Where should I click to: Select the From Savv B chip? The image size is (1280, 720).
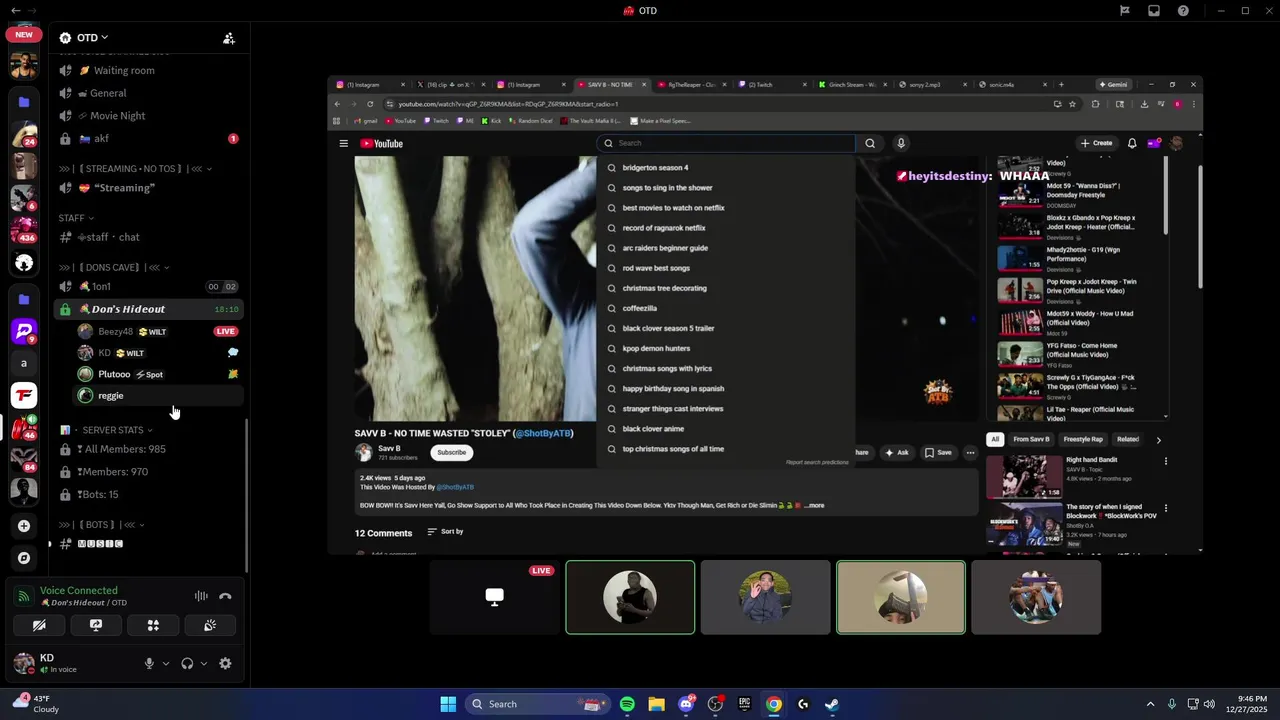coord(1031,439)
